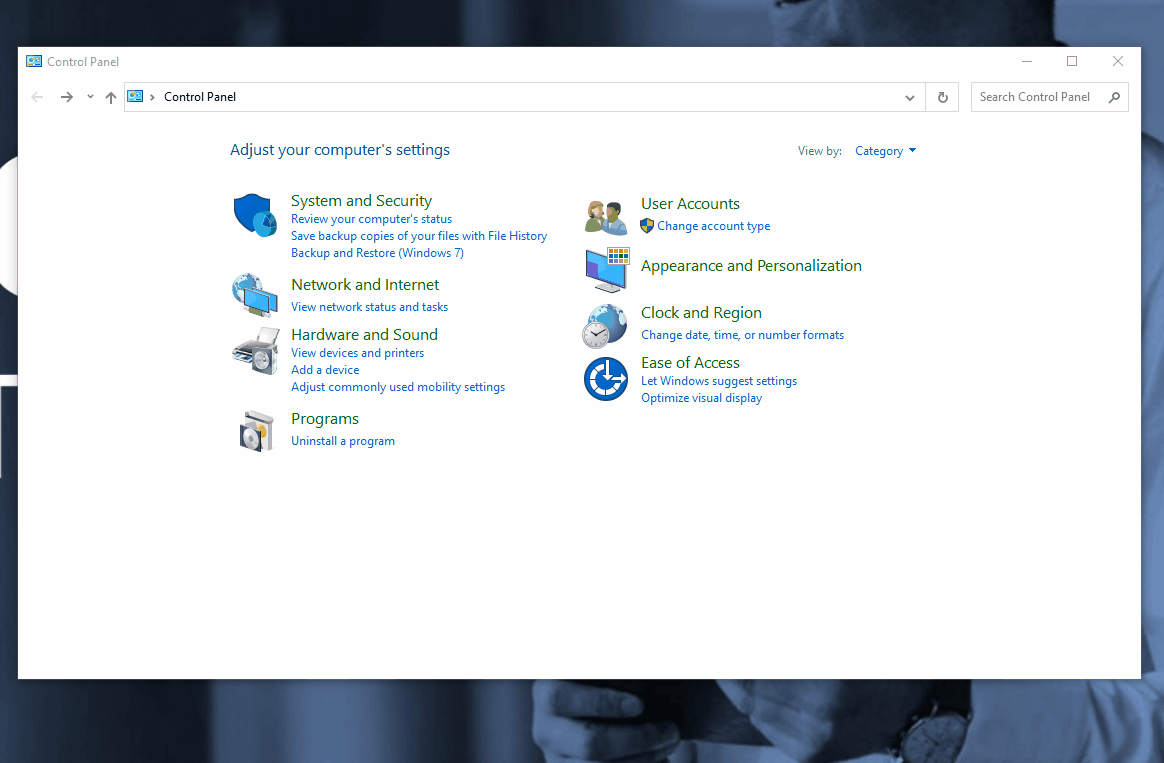Click the User Accounts people icon

pos(606,216)
